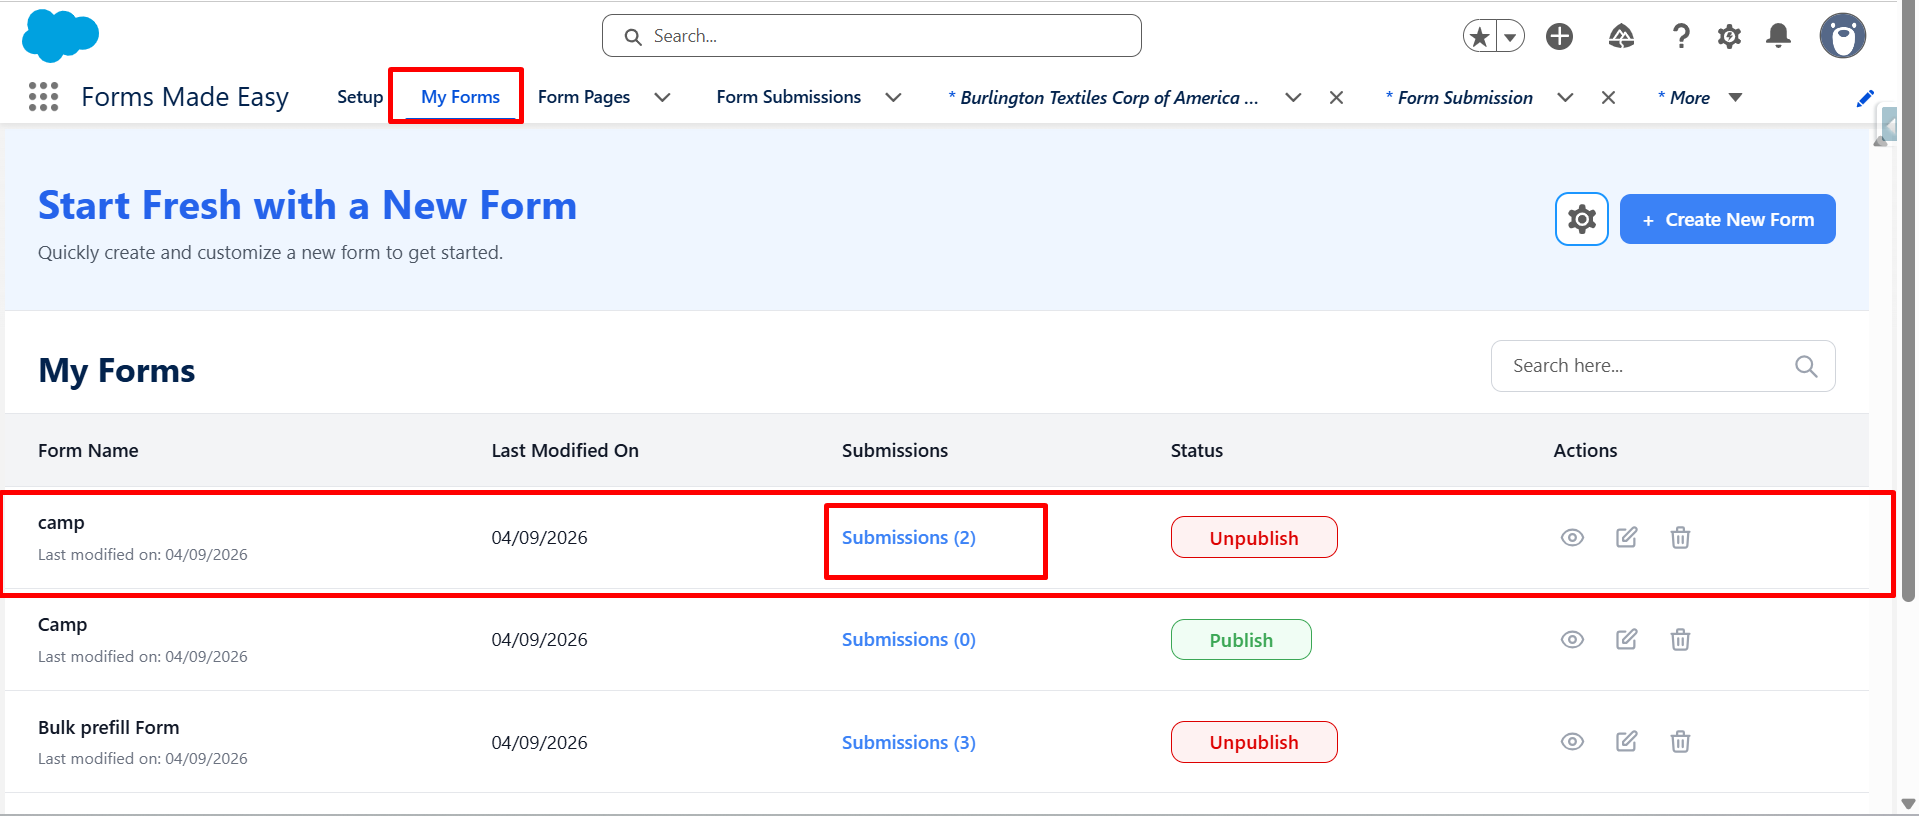Preview the camp form with eye icon
The height and width of the screenshot is (816, 1919).
pyautogui.click(x=1572, y=538)
